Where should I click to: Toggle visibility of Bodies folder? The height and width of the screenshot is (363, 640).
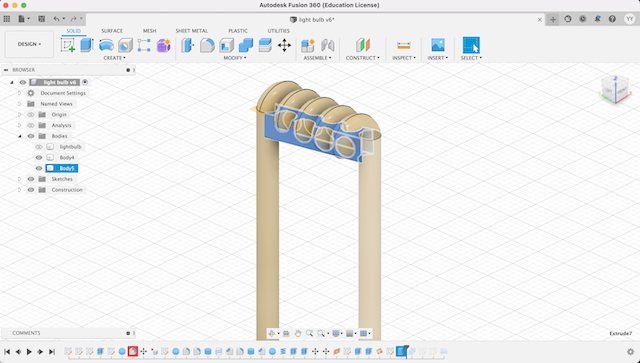coord(31,136)
